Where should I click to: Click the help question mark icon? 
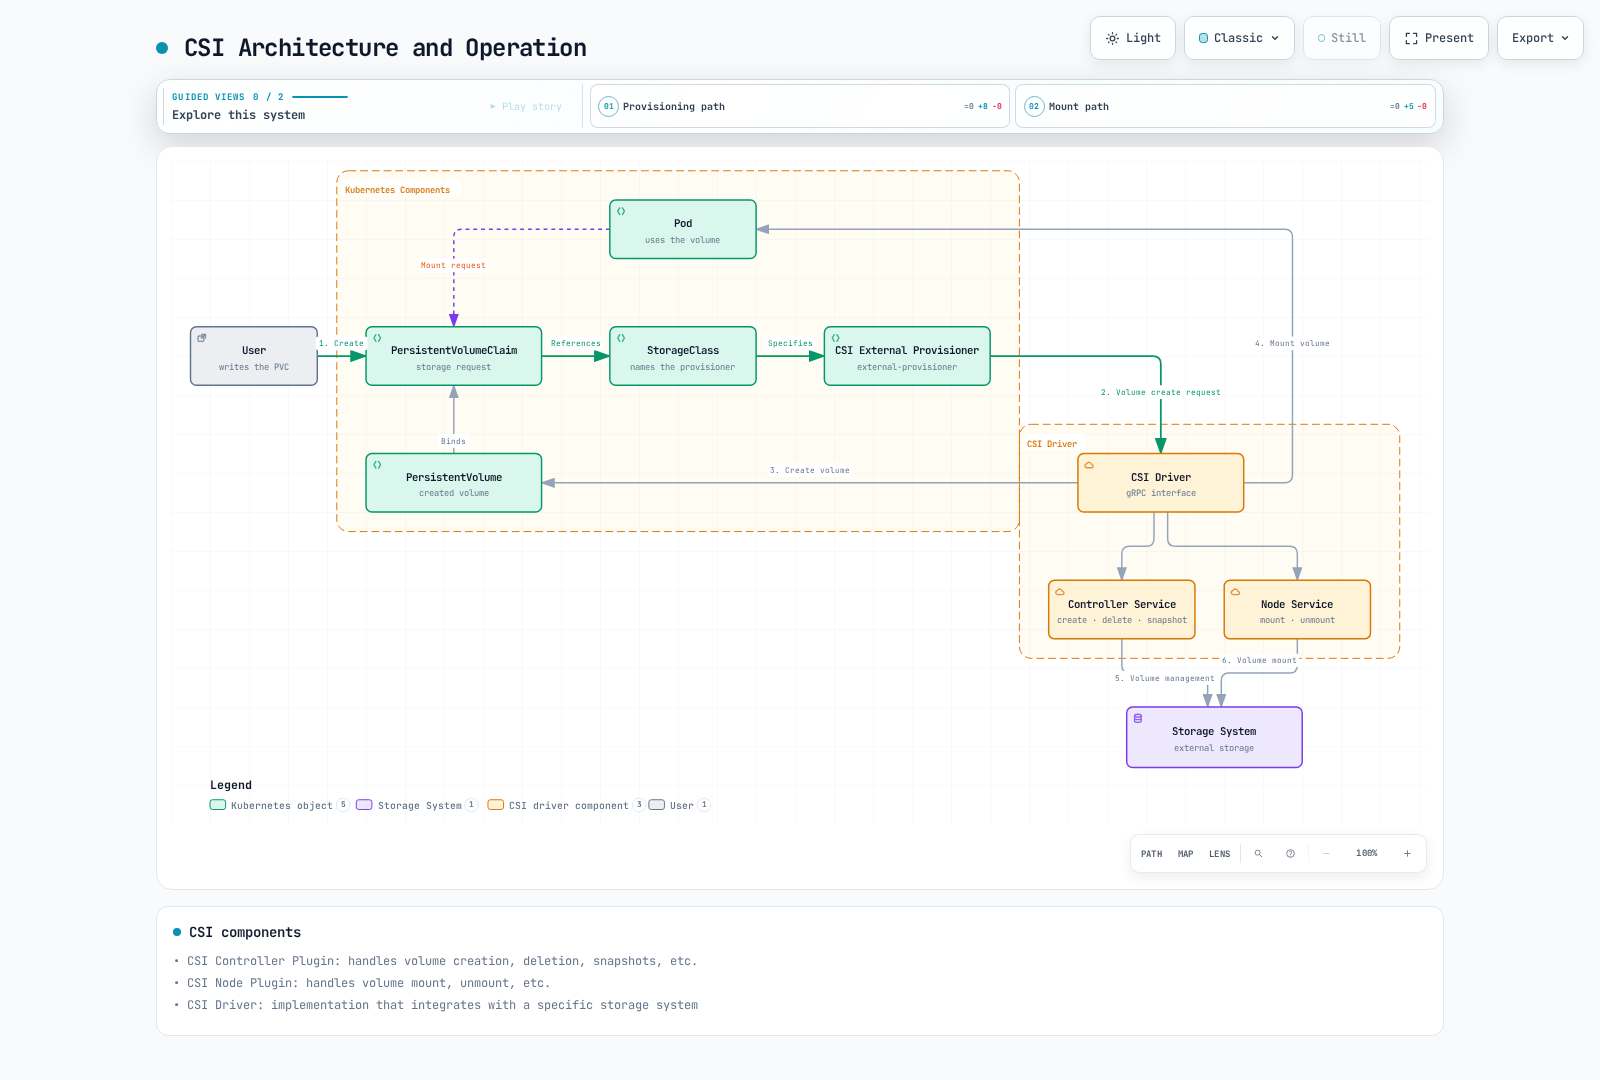point(1290,854)
